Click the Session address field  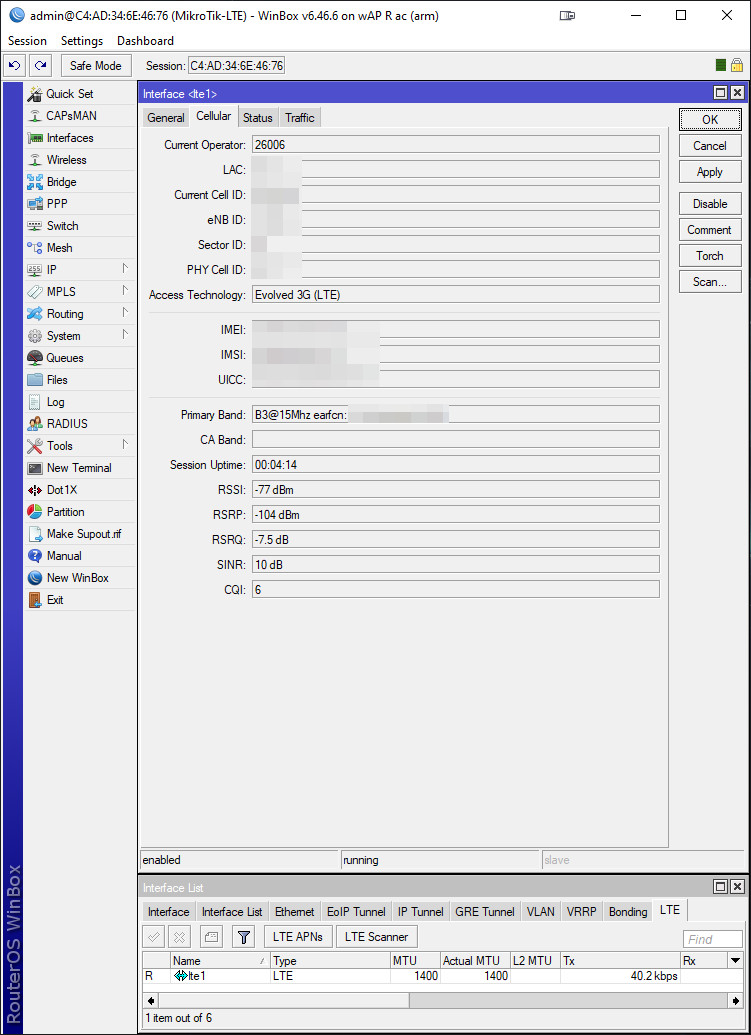pyautogui.click(x=236, y=65)
